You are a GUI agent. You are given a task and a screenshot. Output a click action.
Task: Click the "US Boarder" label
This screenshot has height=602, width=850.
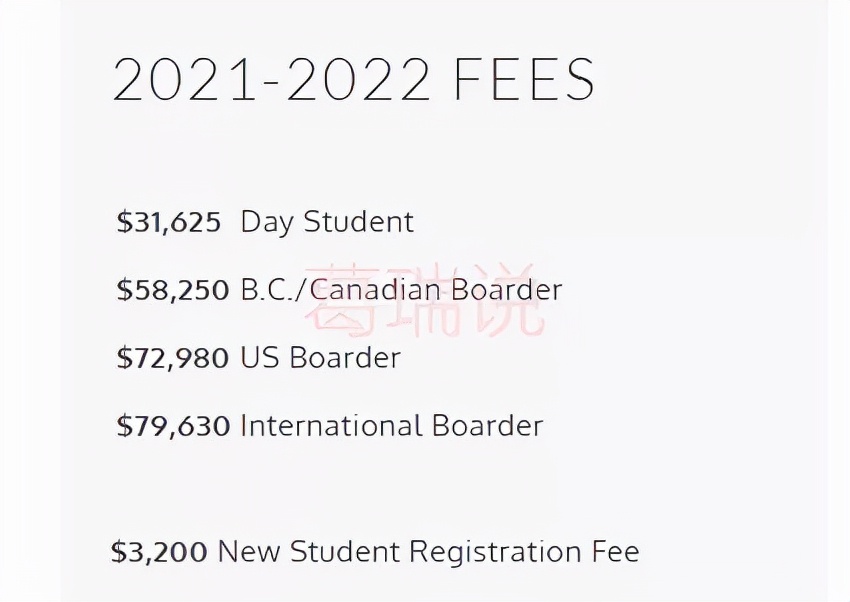coord(320,358)
